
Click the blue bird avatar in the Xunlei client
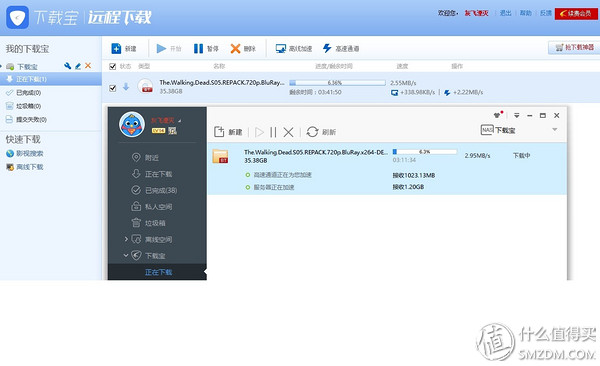132,124
